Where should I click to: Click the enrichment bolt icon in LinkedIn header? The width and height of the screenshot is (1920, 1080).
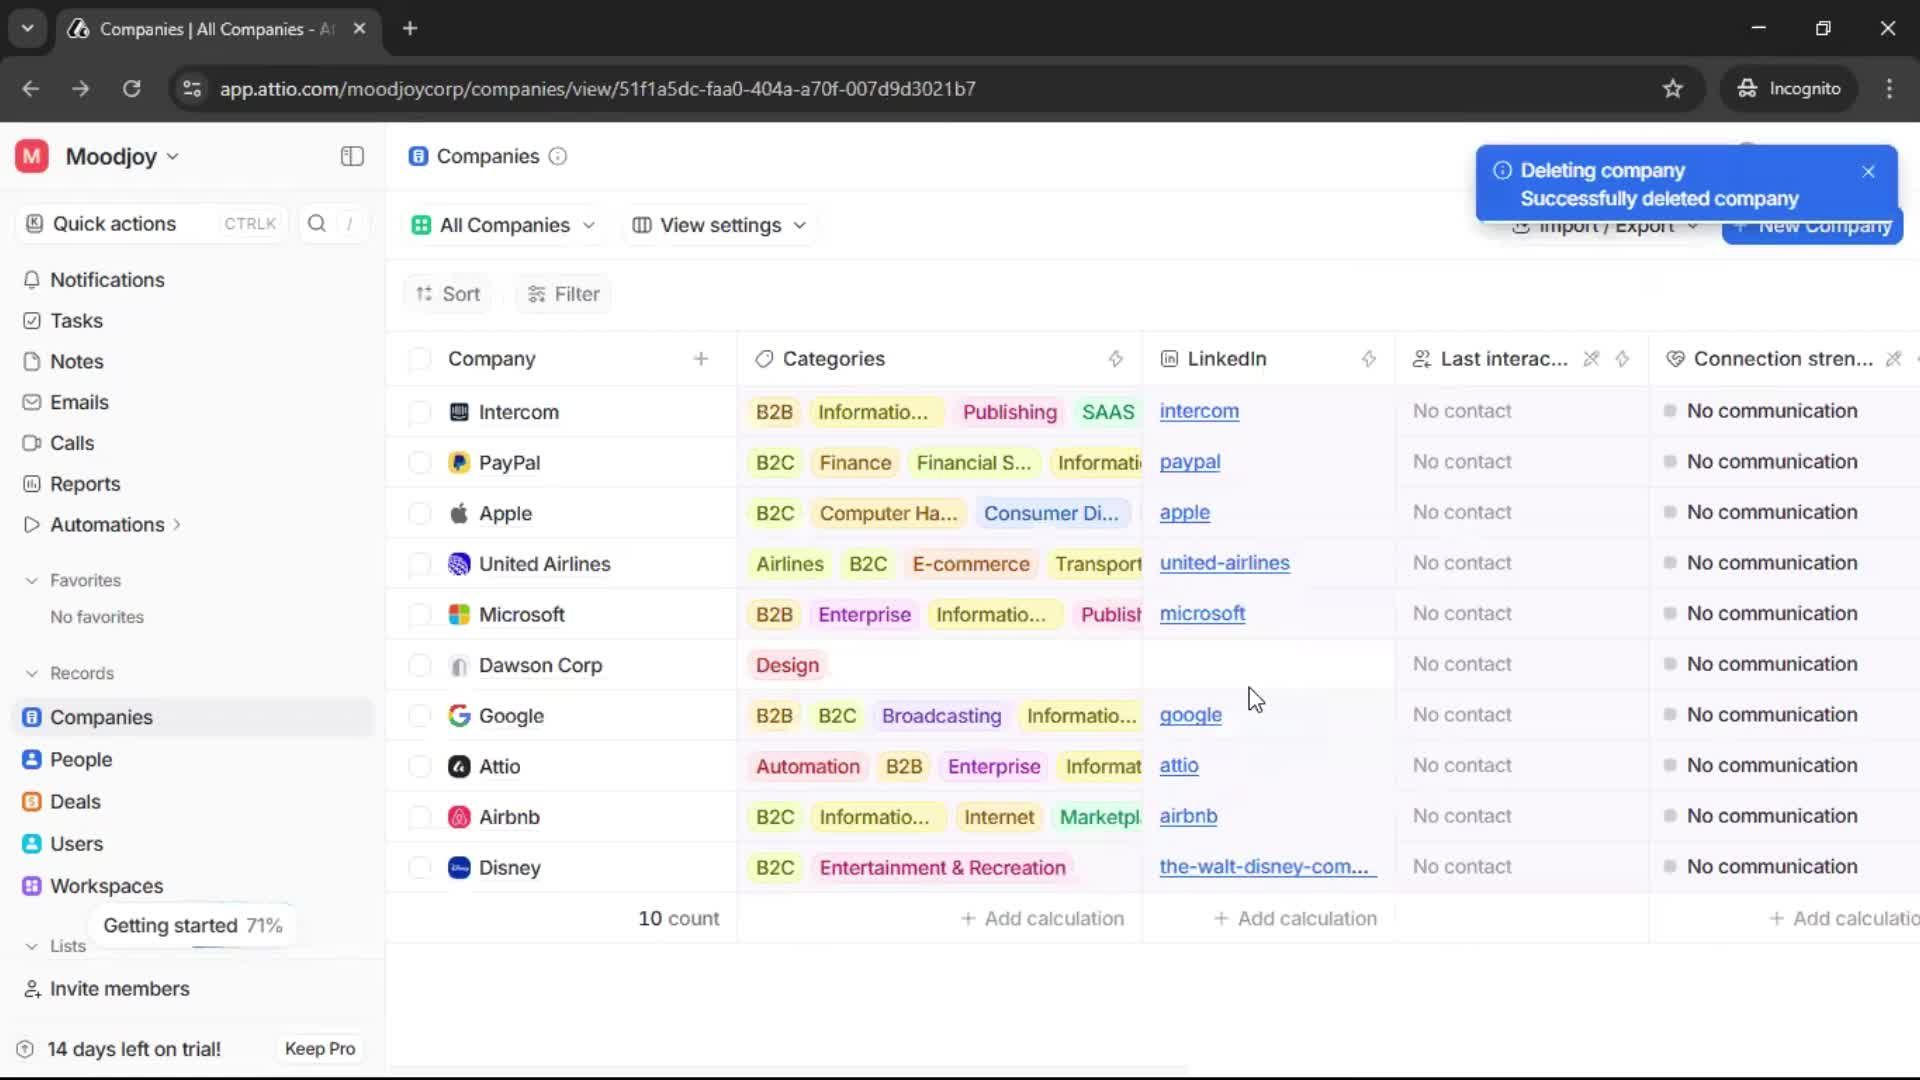[x=1369, y=359]
